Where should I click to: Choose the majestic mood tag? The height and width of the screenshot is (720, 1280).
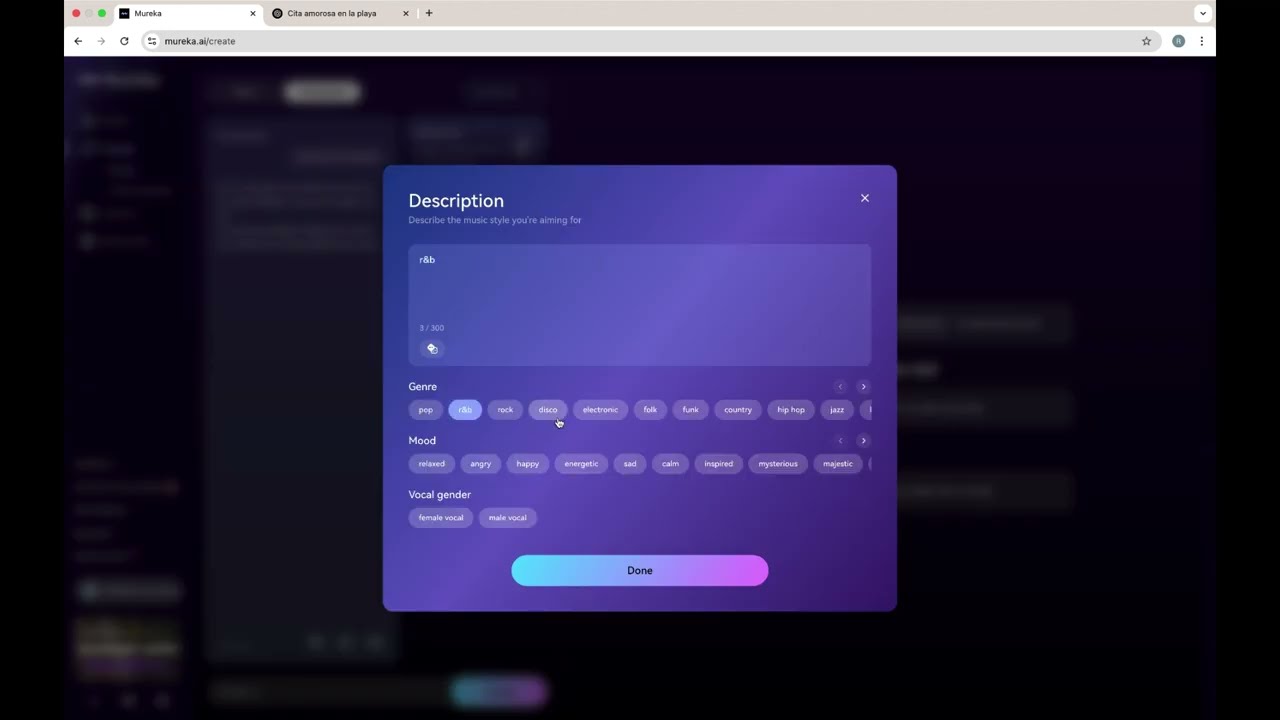[838, 464]
